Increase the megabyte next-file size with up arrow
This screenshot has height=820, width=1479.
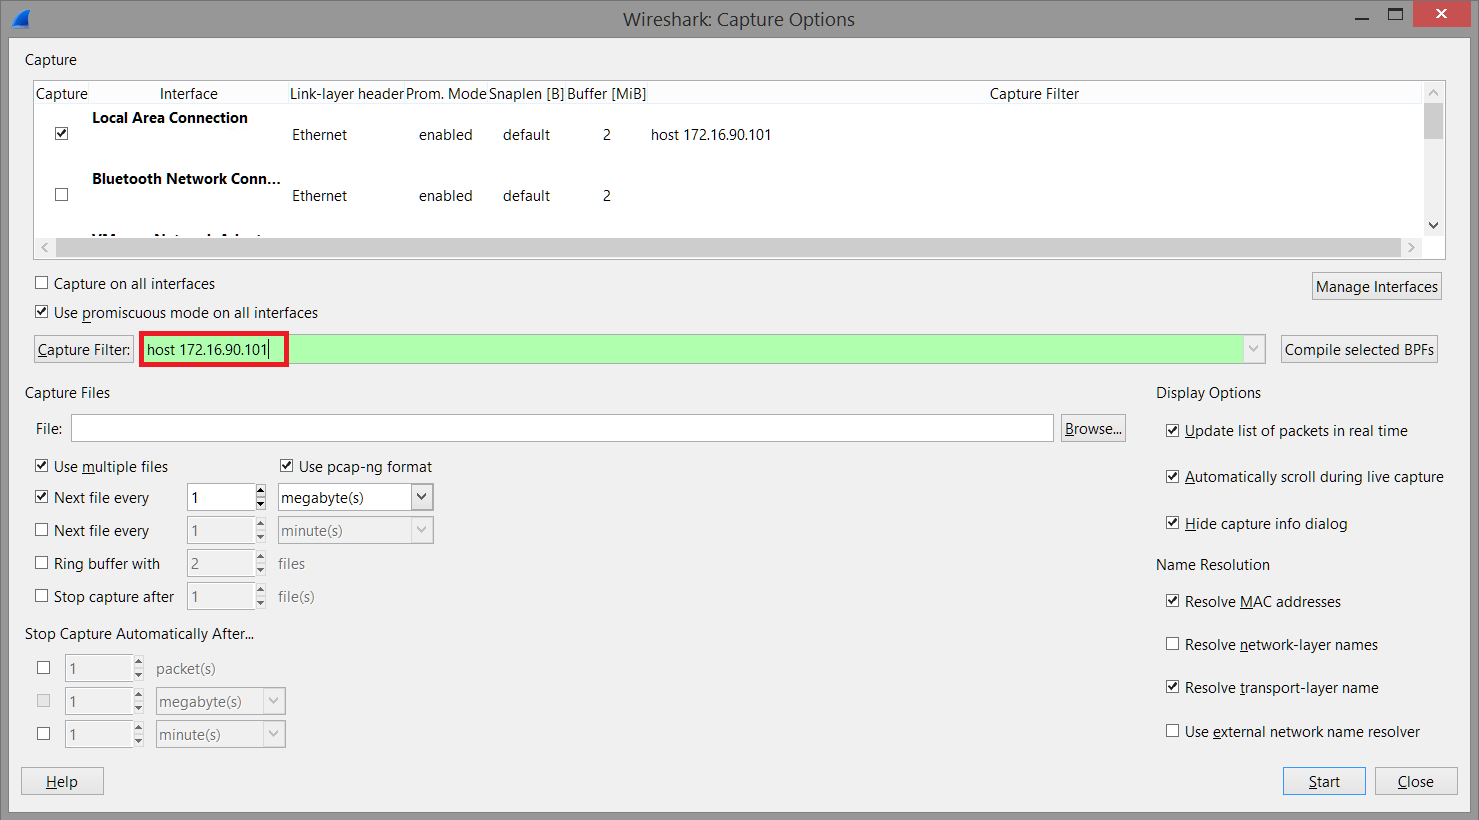coord(261,490)
